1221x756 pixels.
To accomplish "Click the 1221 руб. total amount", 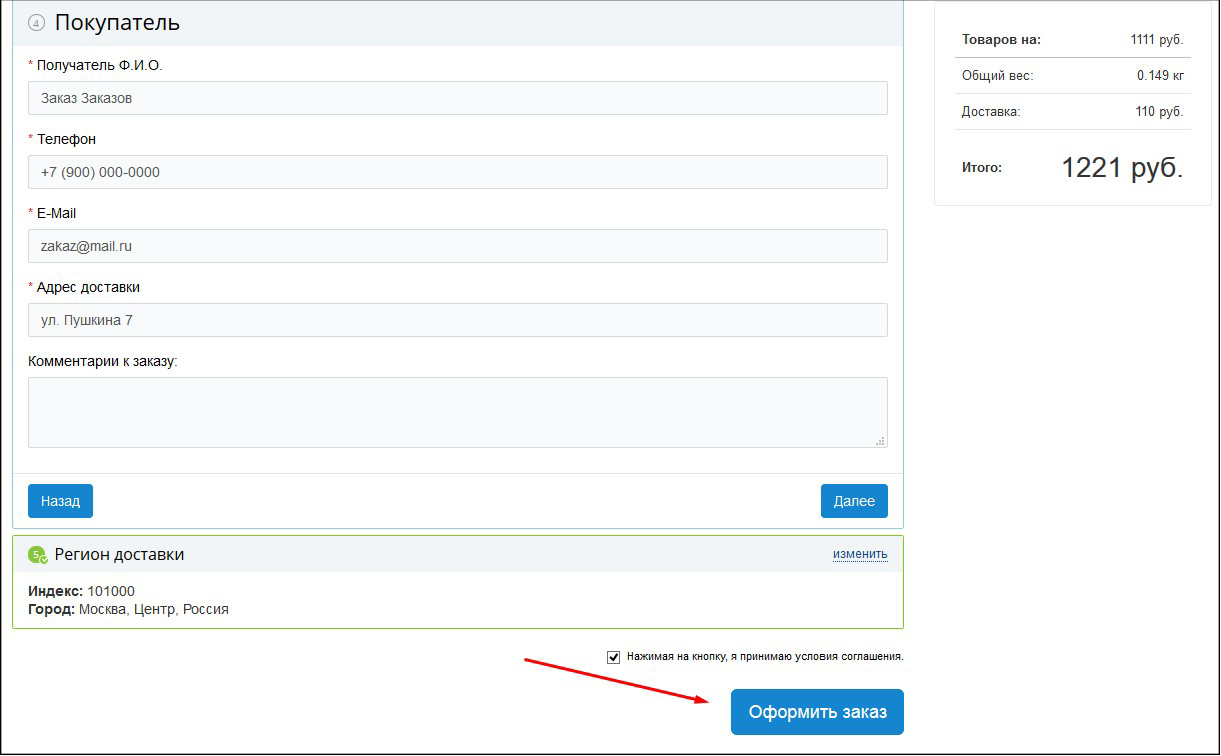I will [1122, 168].
